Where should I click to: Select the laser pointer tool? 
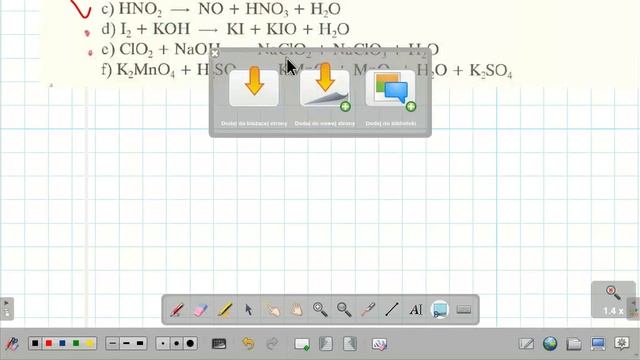point(368,310)
